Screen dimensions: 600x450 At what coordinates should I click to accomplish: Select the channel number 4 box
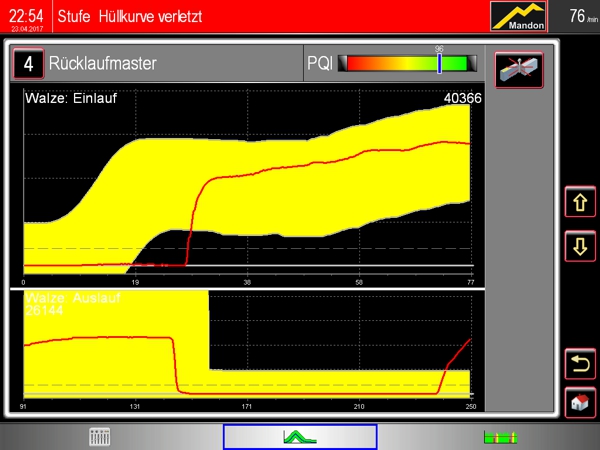coord(28,65)
